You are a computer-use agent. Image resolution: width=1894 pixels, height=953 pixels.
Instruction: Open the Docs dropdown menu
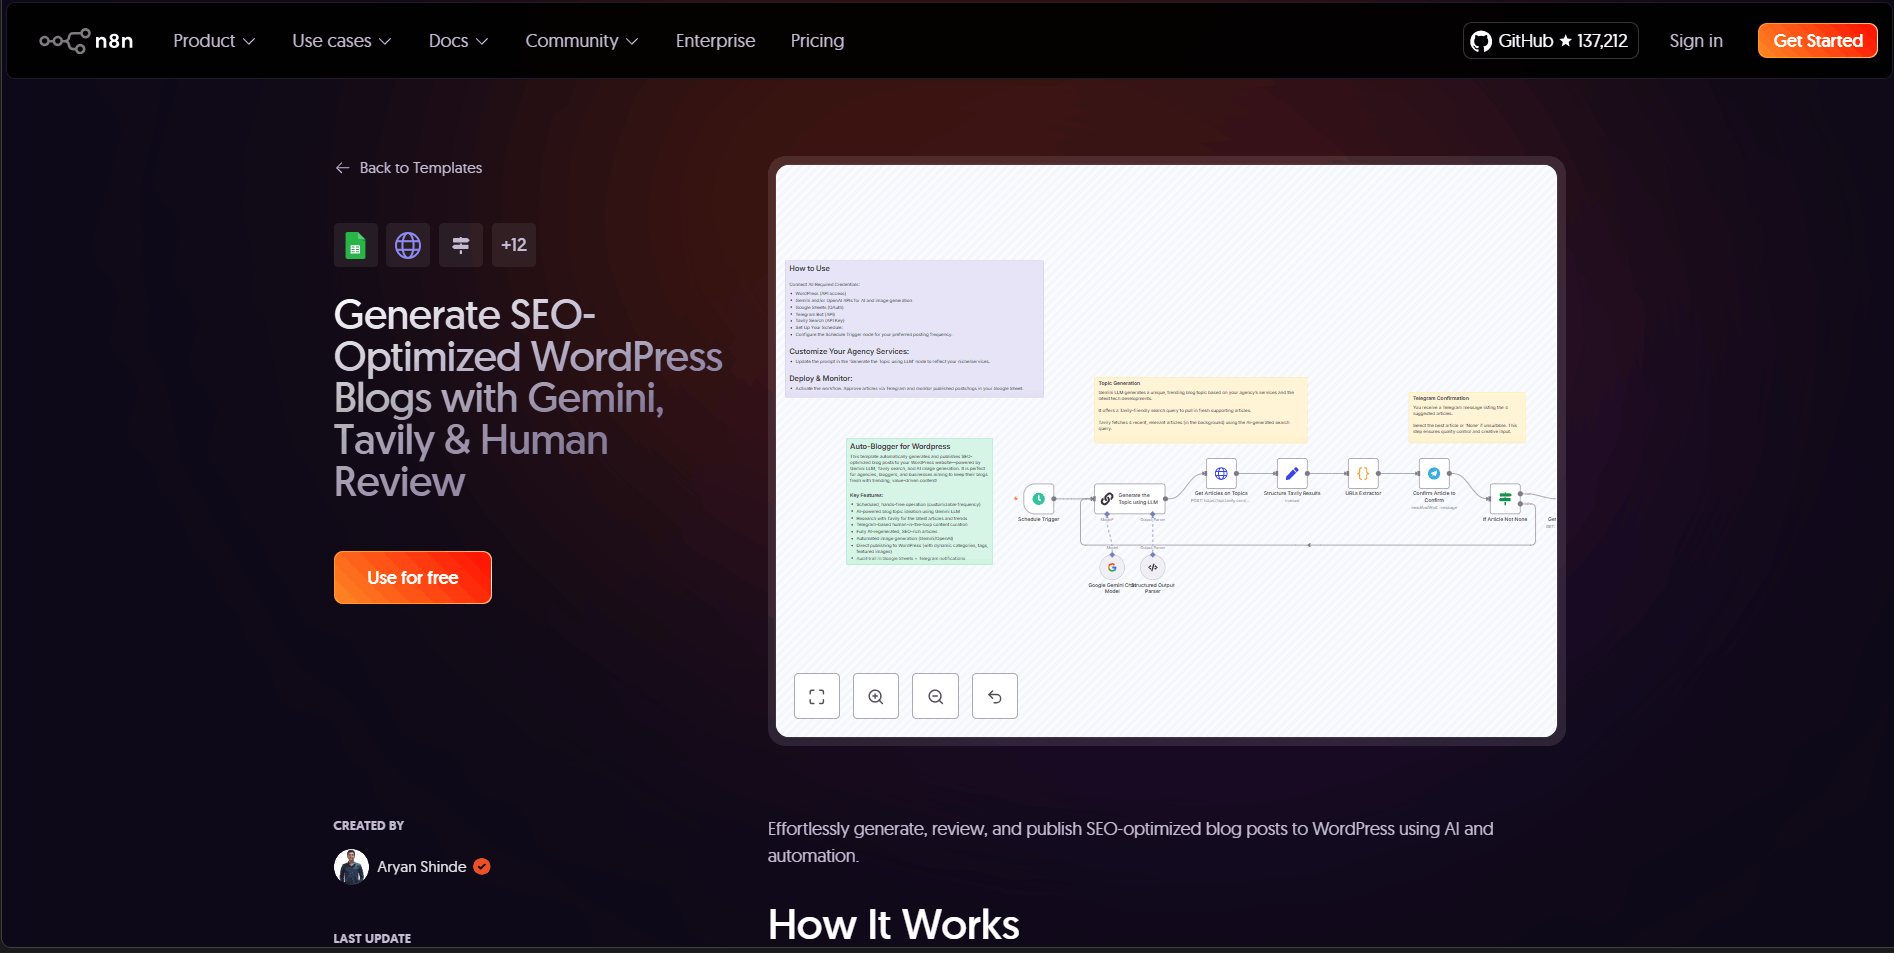point(458,41)
